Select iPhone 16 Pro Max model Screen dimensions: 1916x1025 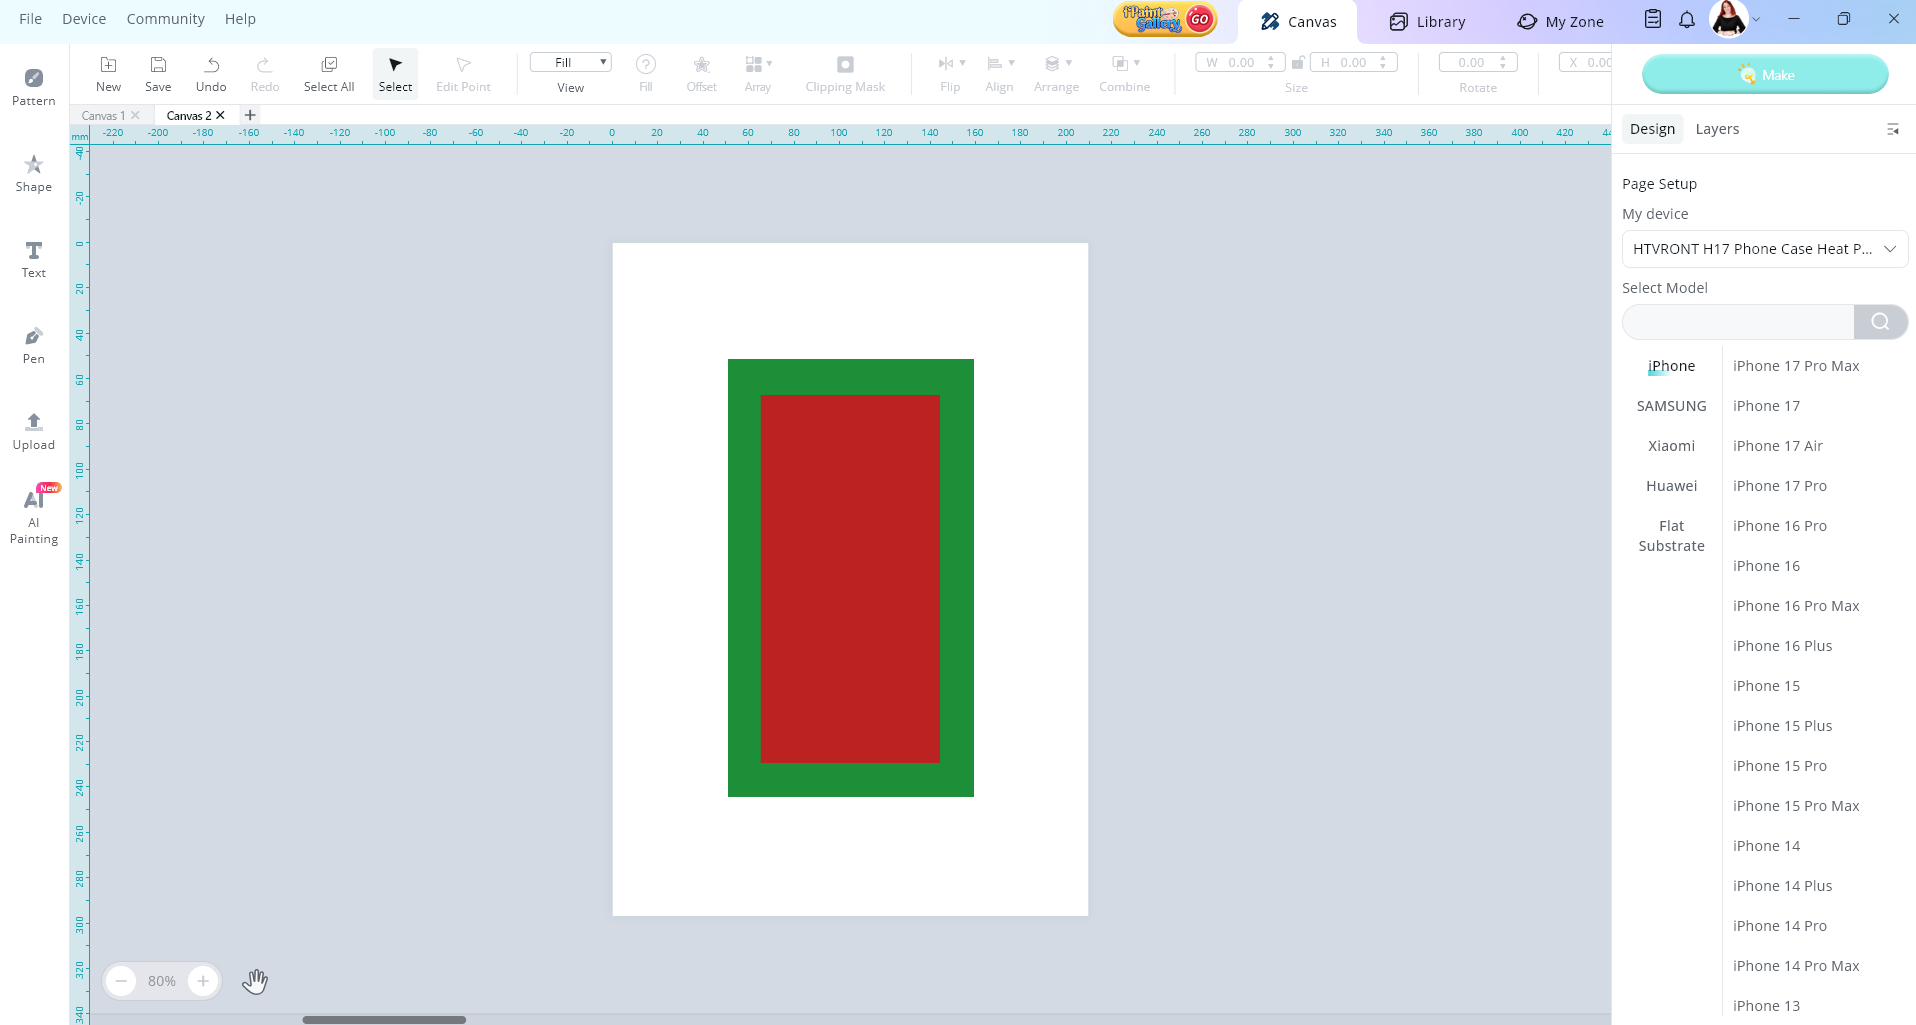[1796, 606]
